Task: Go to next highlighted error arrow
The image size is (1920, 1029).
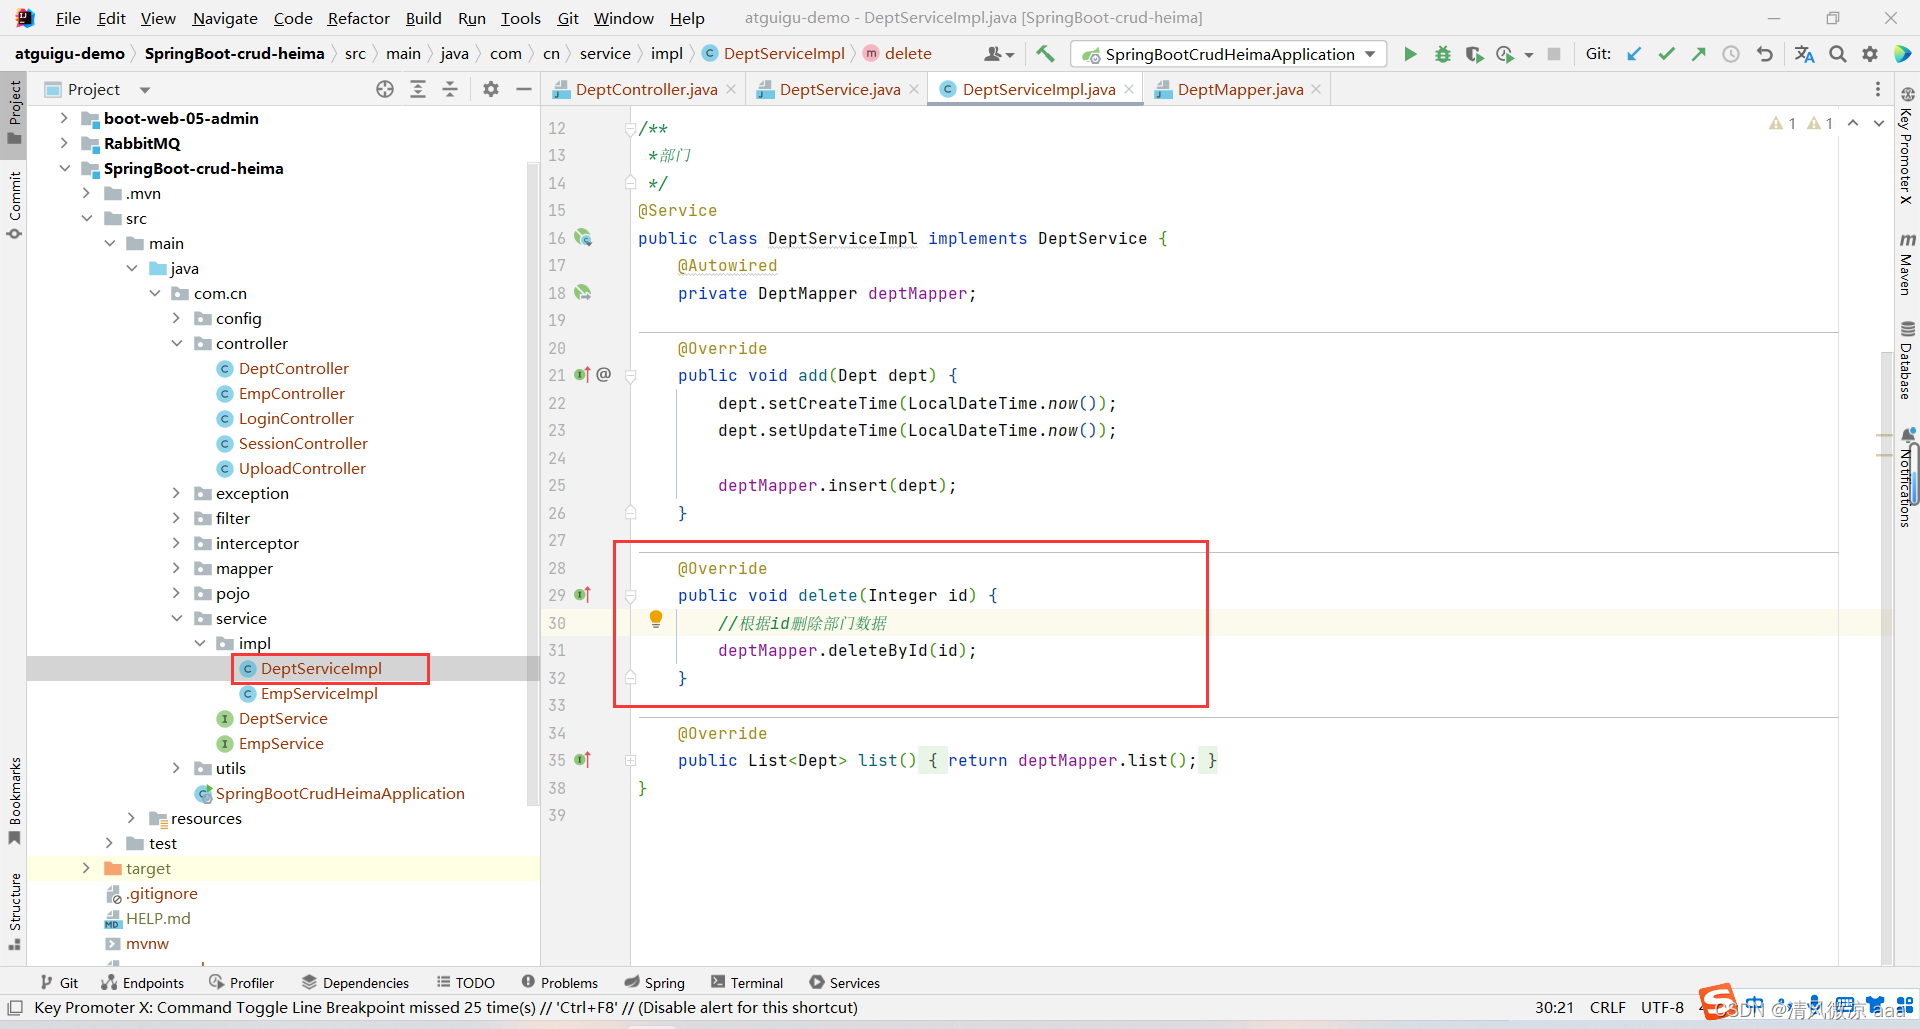Action: (1879, 123)
